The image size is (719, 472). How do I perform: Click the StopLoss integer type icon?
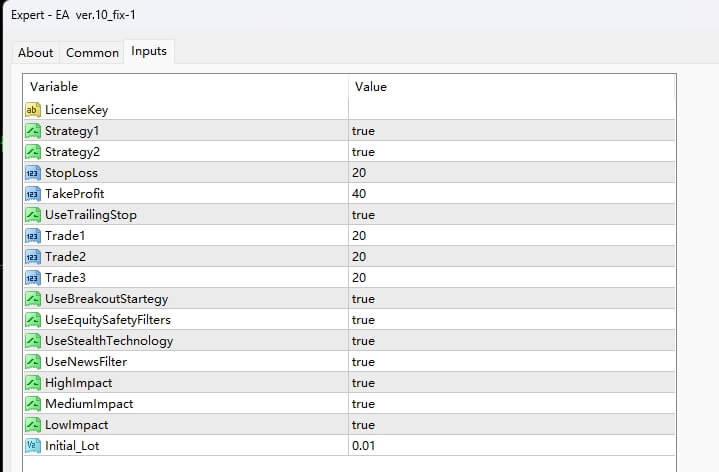click(32, 173)
